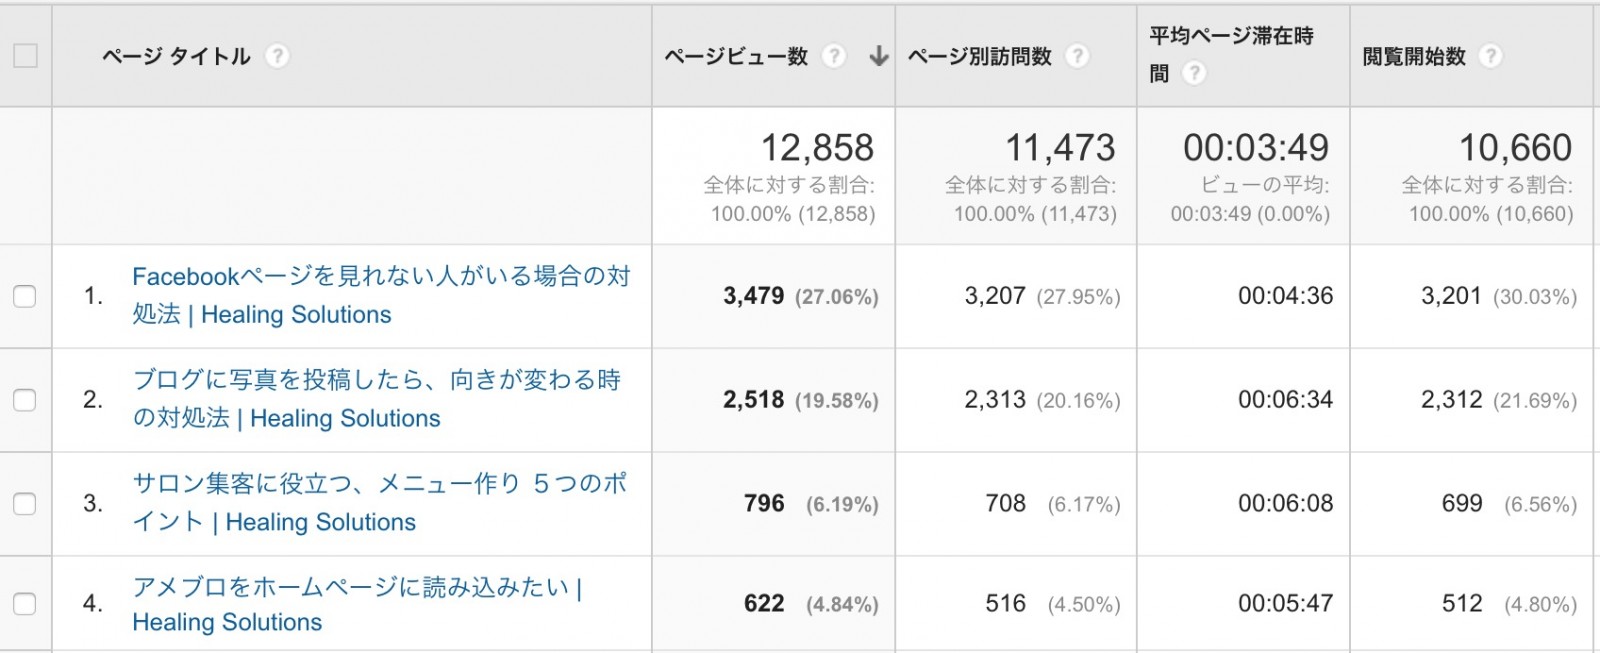Check the box for row 4 アメブロ
The image size is (1600, 653).
point(24,604)
